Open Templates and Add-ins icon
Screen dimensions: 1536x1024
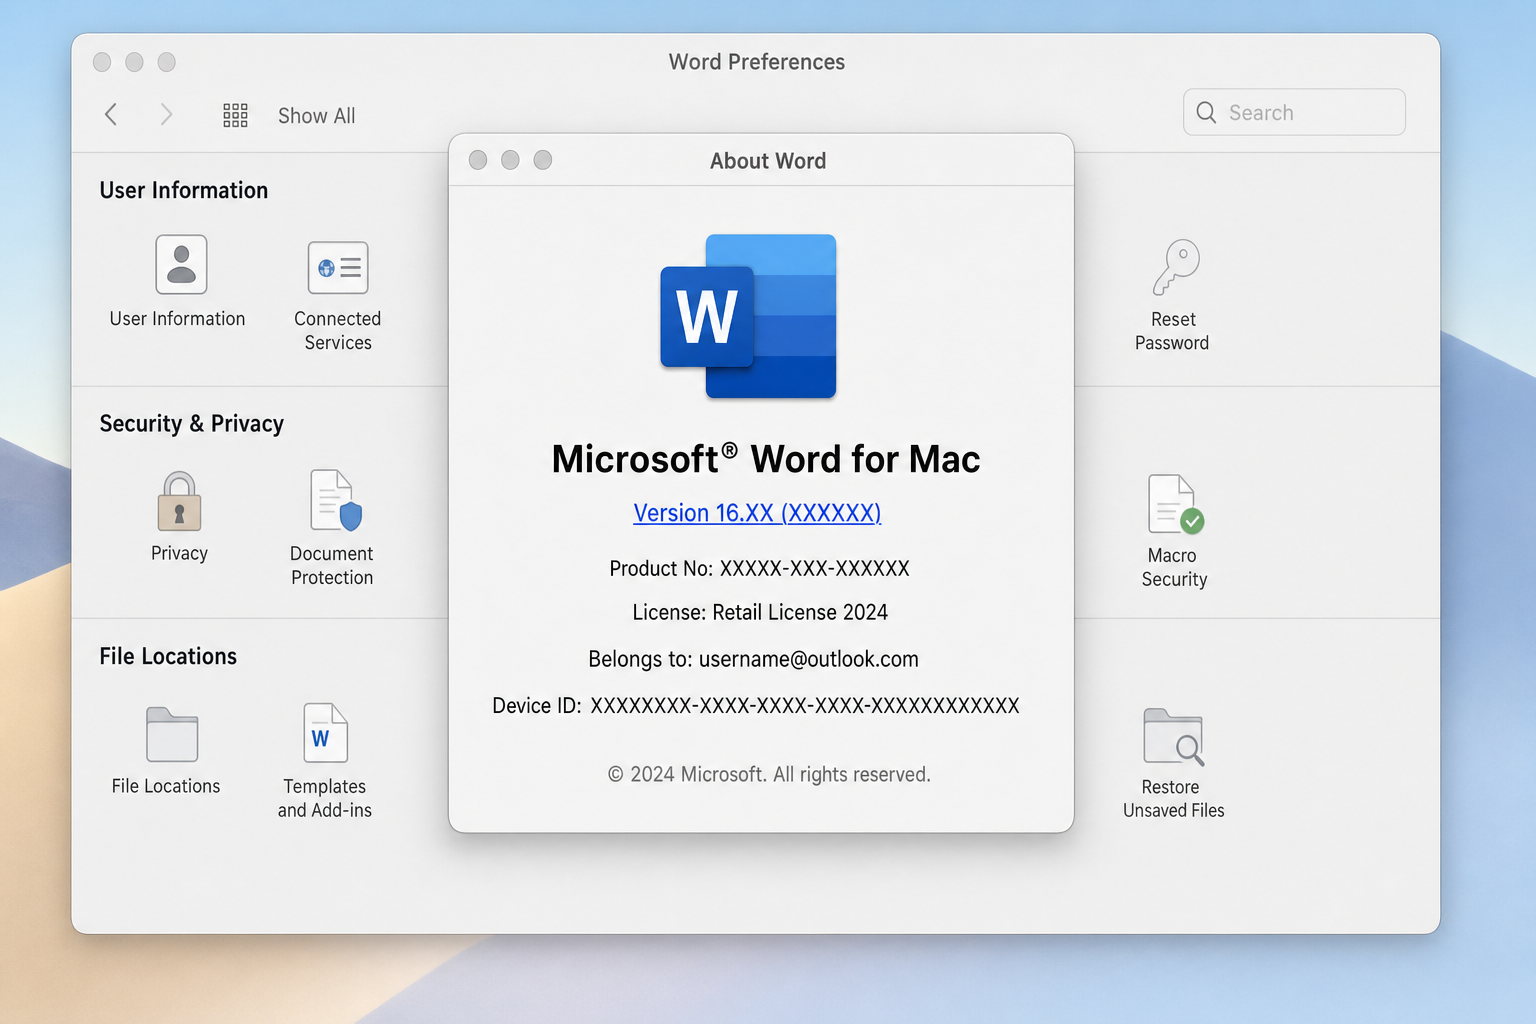326,733
